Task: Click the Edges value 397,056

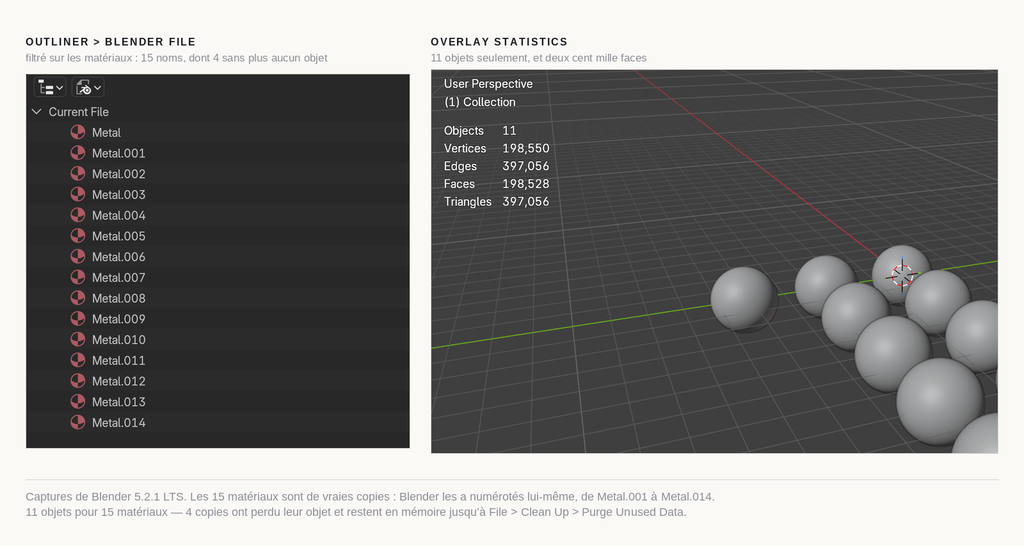Action: click(x=526, y=166)
